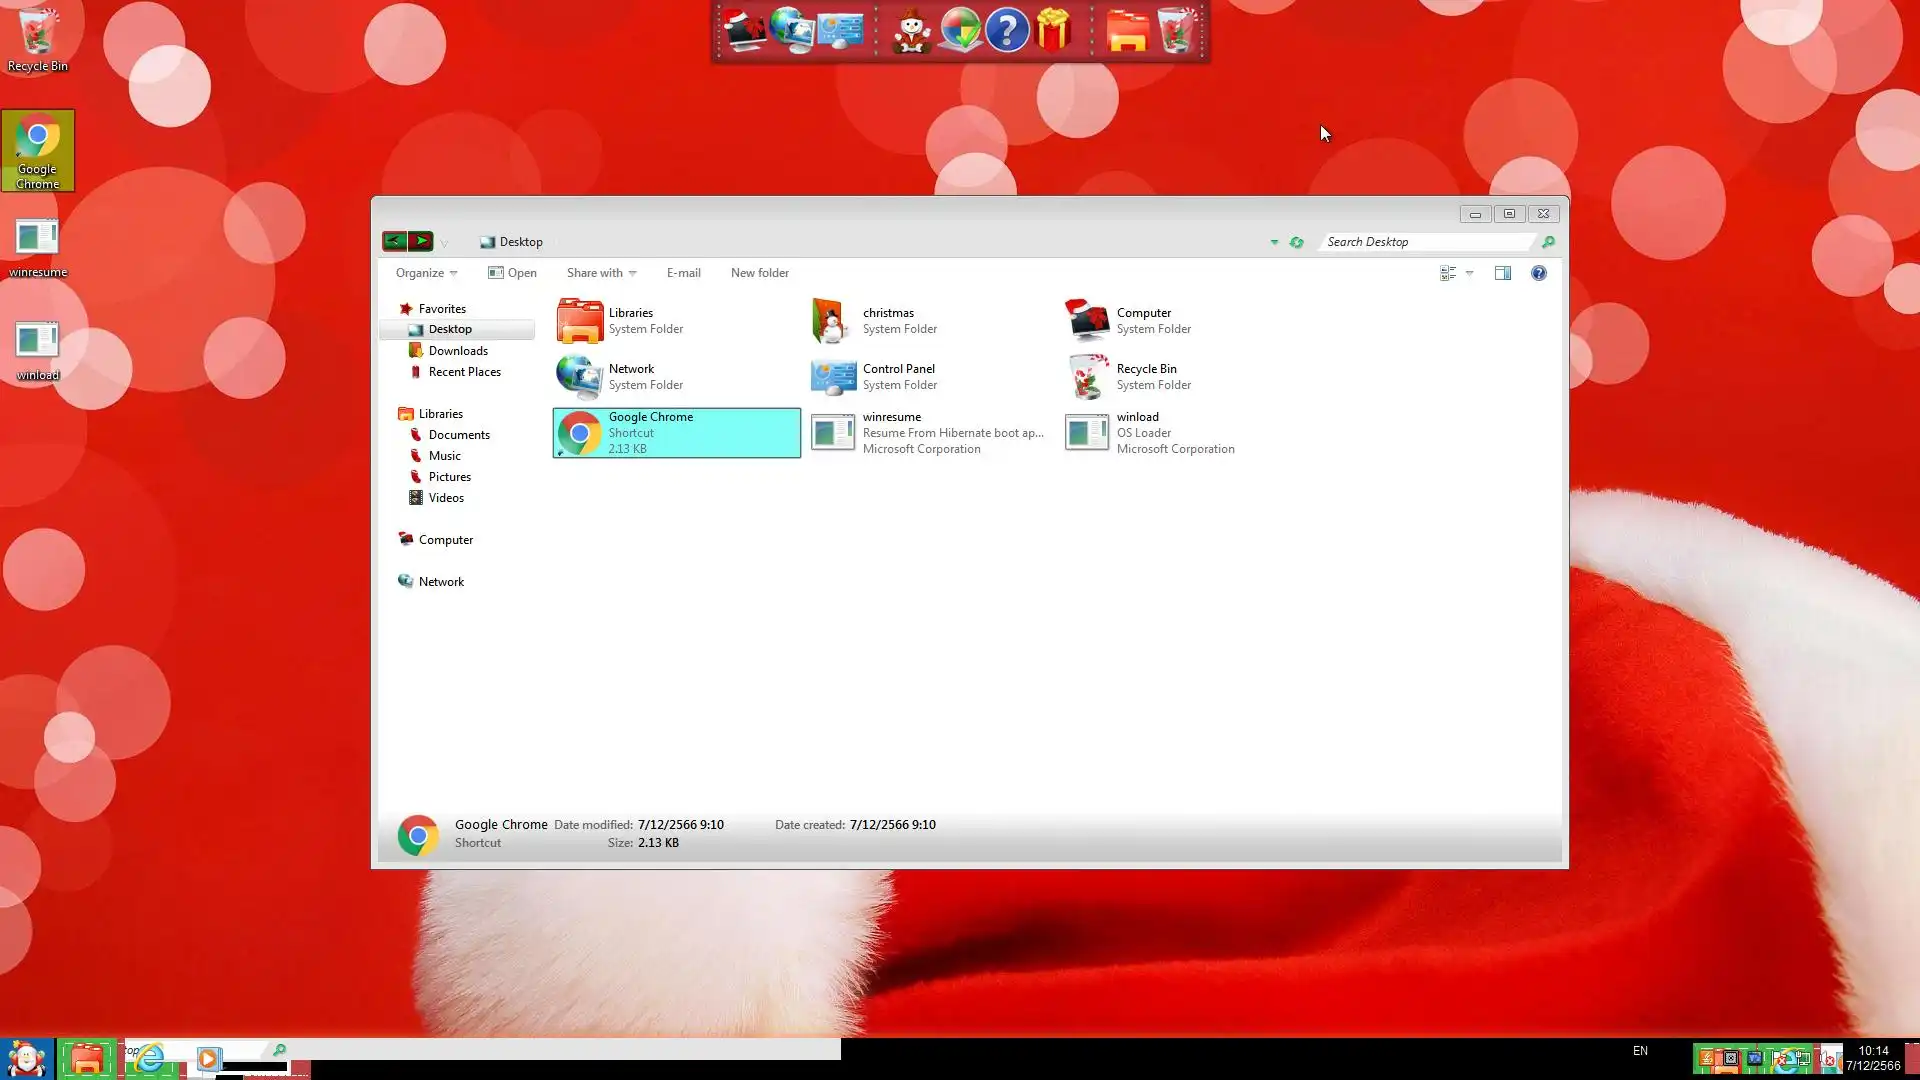
Task: Expand the Share with dropdown
Action: pyautogui.click(x=601, y=273)
